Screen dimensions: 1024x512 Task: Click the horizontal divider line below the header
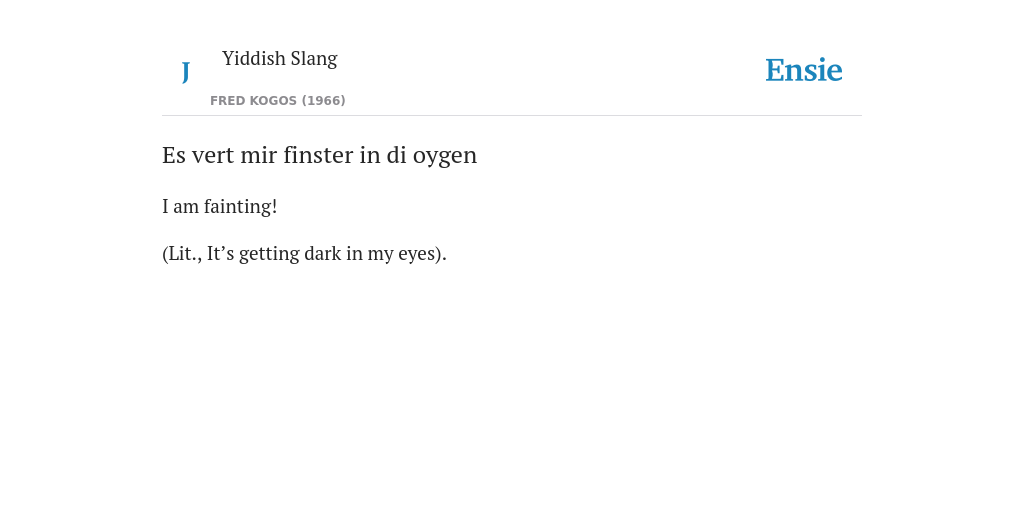pyautogui.click(x=512, y=116)
